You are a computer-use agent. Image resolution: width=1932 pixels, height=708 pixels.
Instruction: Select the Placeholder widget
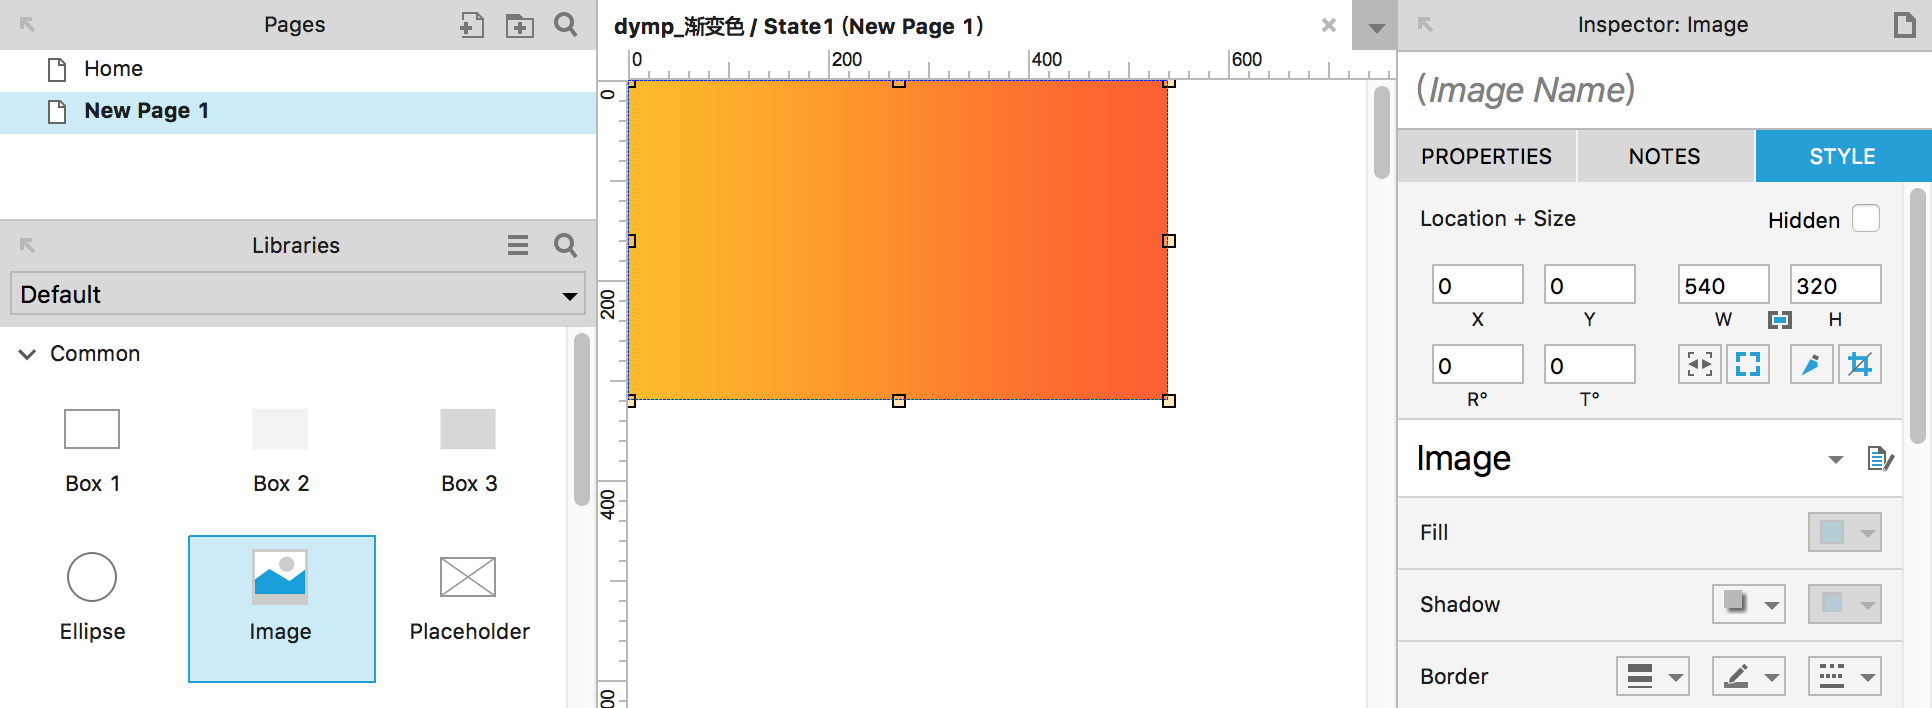tap(469, 599)
